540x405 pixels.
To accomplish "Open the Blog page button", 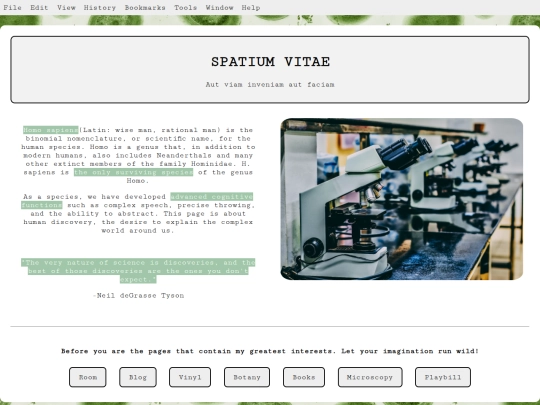I will (138, 377).
